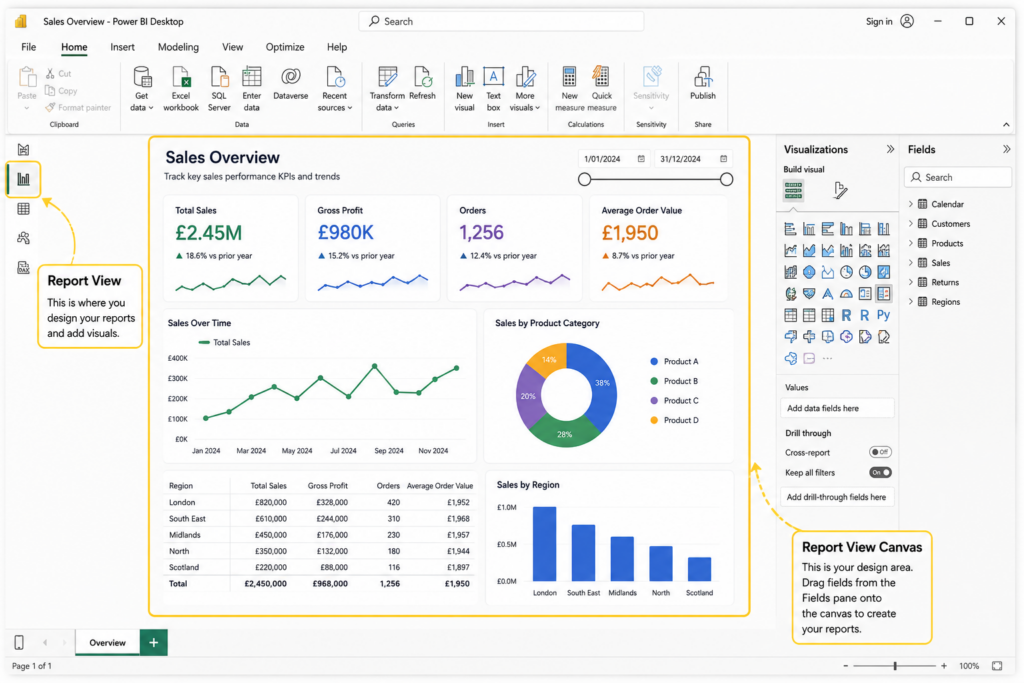Screen dimensions: 1024x683
Task: Insert a New visual
Action: [x=464, y=89]
